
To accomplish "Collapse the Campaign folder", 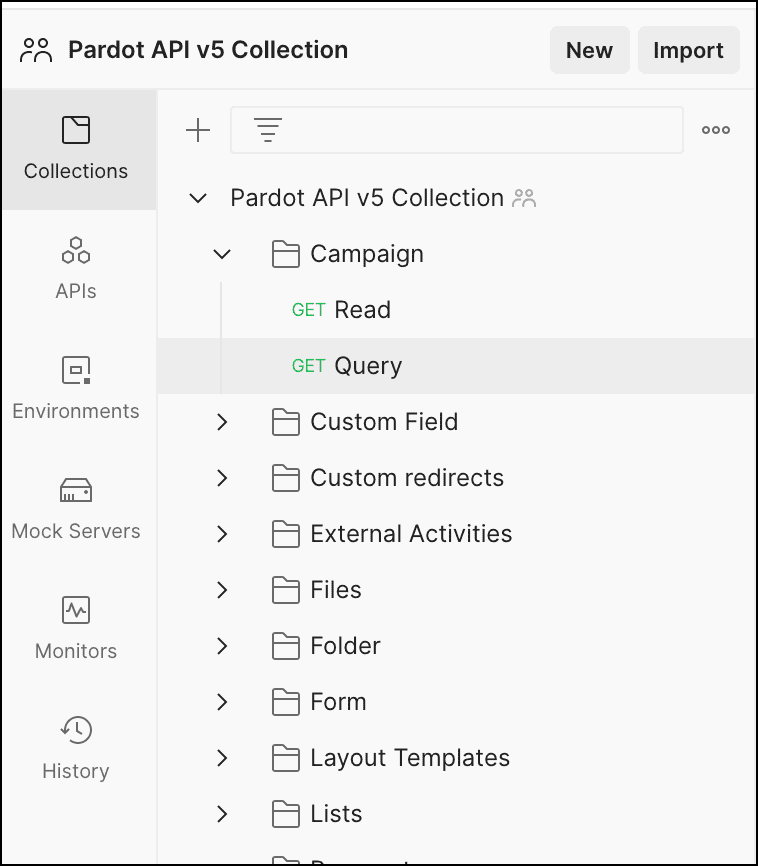I will [222, 254].
